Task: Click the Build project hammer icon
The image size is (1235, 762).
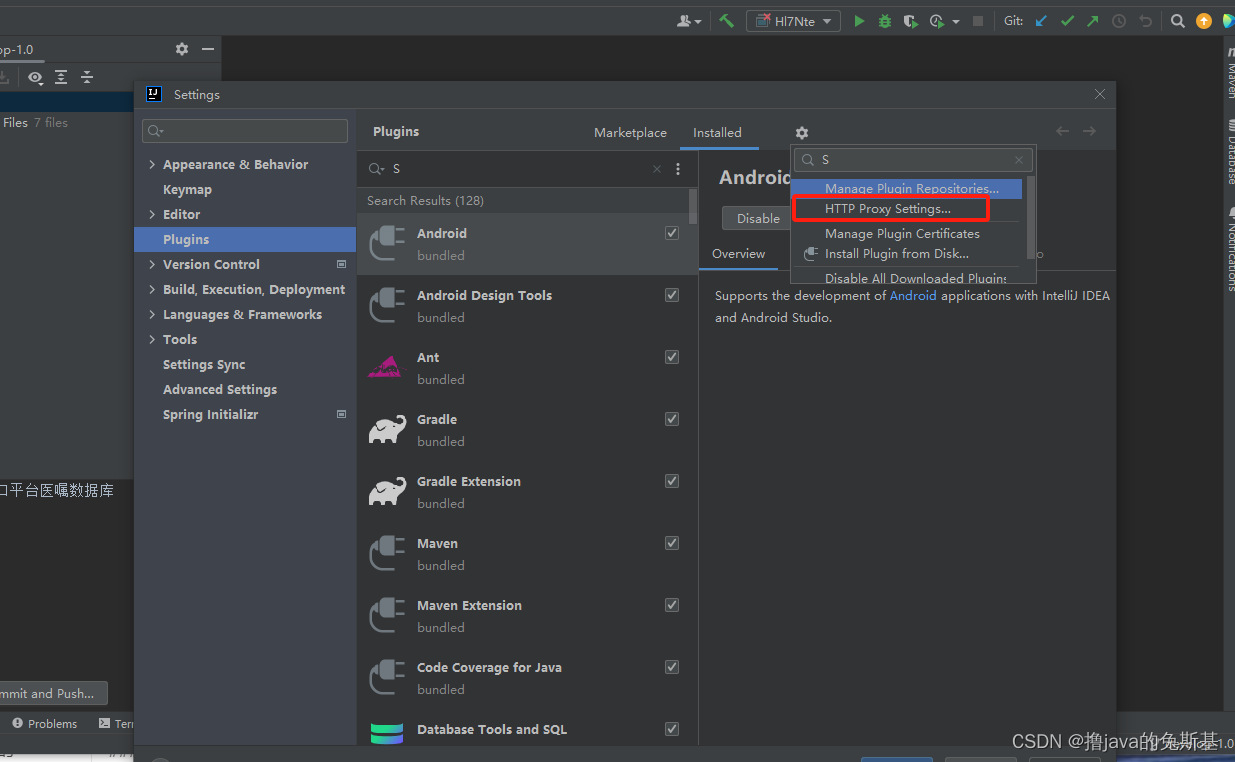Action: tap(727, 21)
